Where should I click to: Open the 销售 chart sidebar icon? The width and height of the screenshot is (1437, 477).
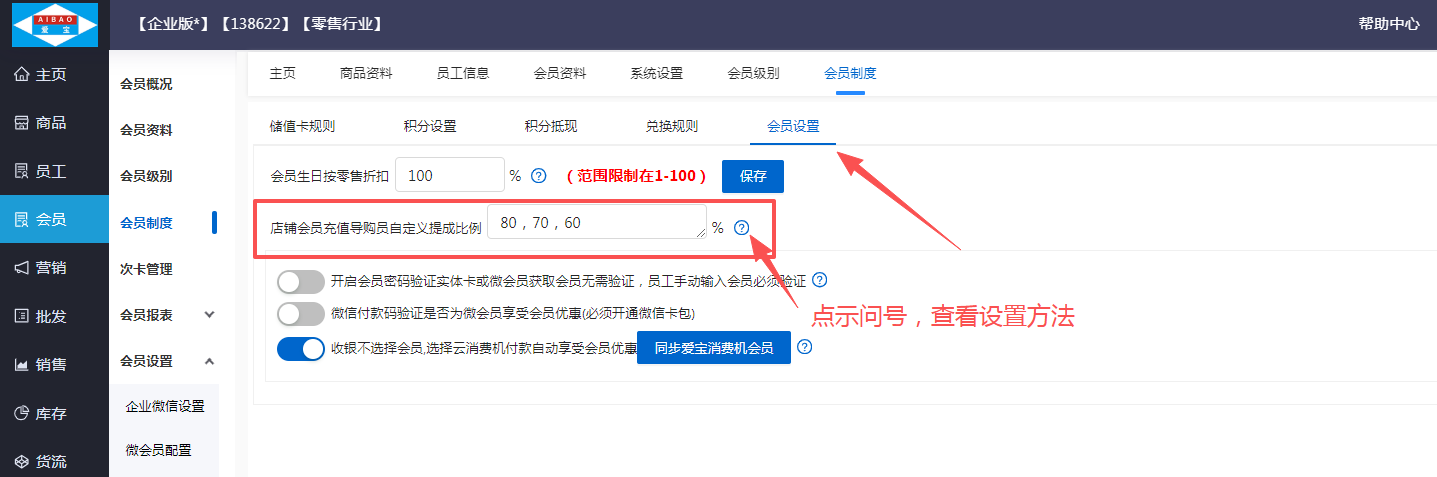click(21, 365)
